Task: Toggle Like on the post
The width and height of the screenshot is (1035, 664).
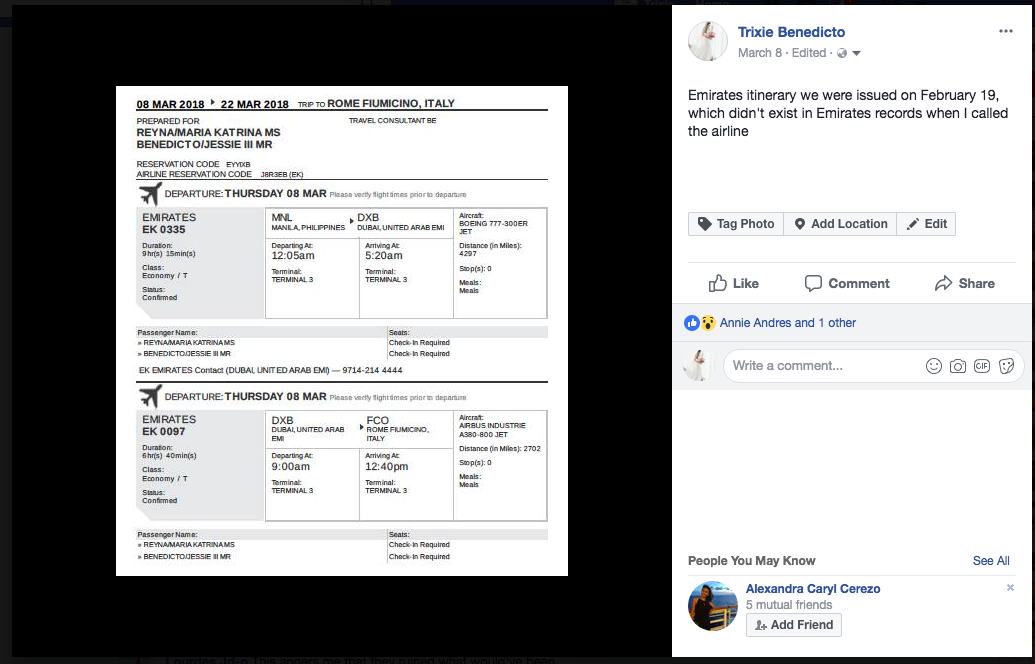Action: tap(733, 283)
